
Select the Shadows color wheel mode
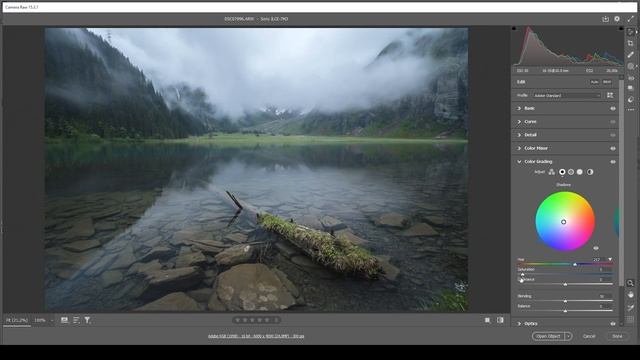(x=562, y=172)
